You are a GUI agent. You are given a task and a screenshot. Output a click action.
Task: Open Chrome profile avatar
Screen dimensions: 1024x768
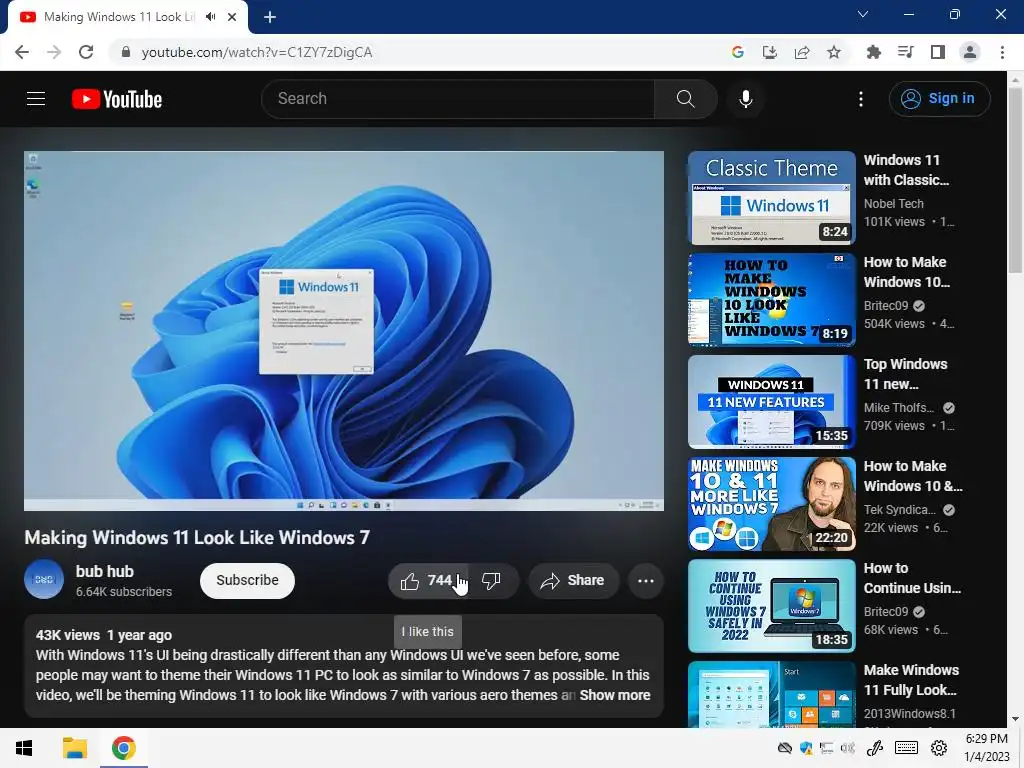(x=970, y=52)
